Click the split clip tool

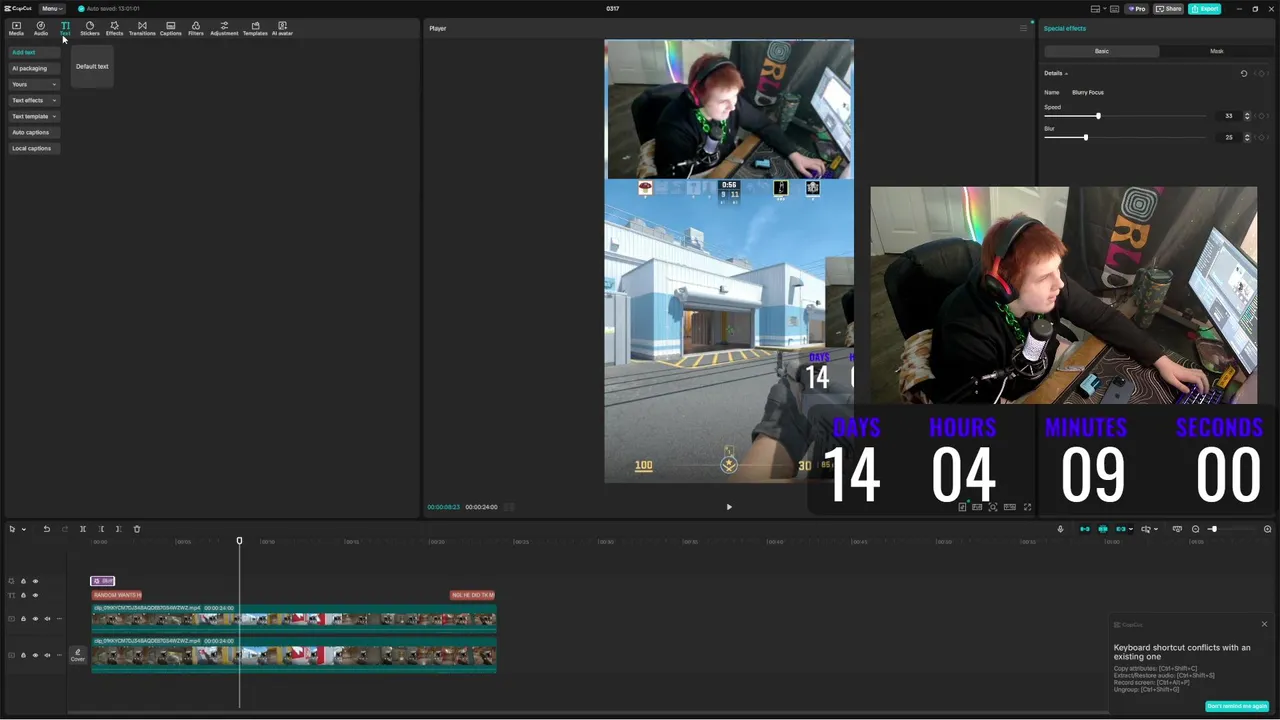[83, 529]
